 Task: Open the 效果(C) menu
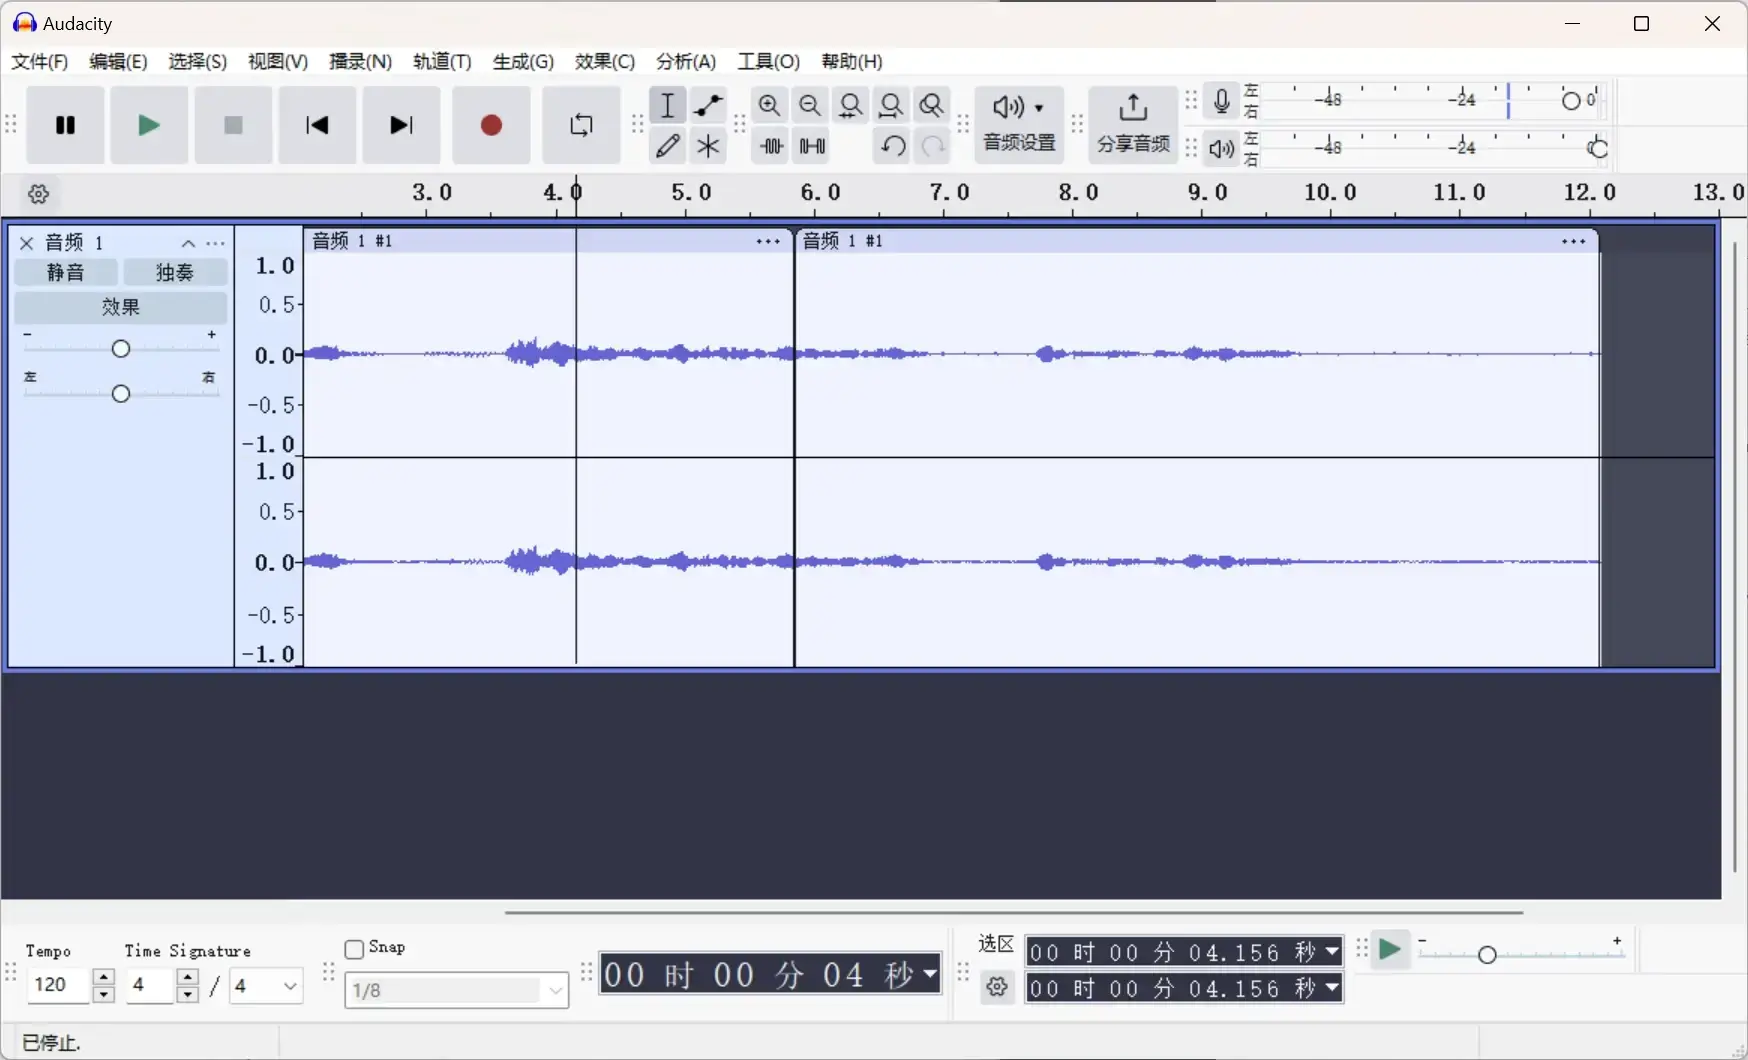tap(604, 61)
